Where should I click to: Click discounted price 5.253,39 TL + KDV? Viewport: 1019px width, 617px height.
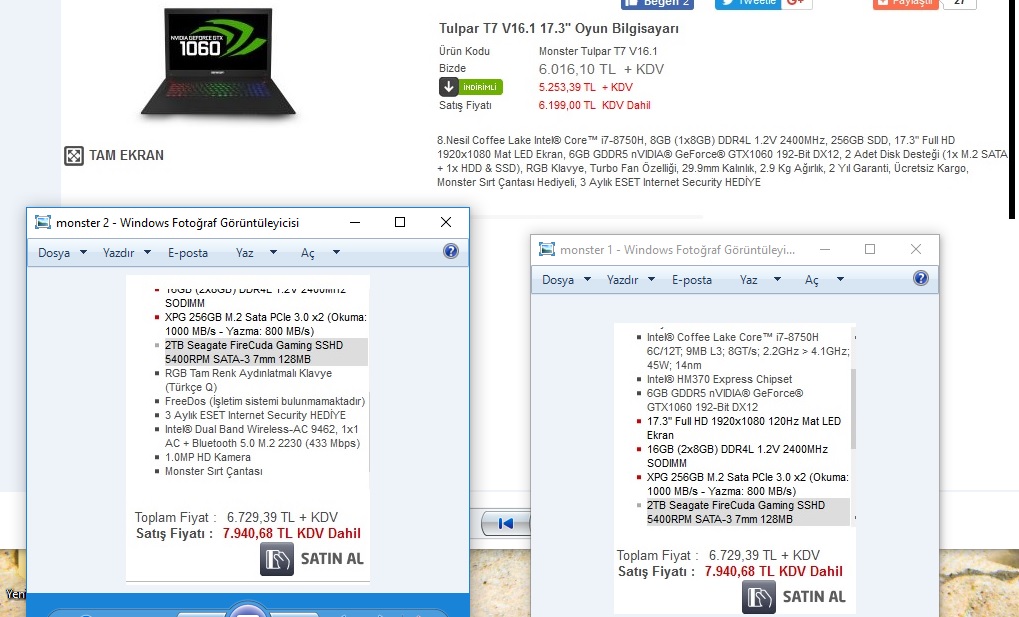(x=586, y=87)
